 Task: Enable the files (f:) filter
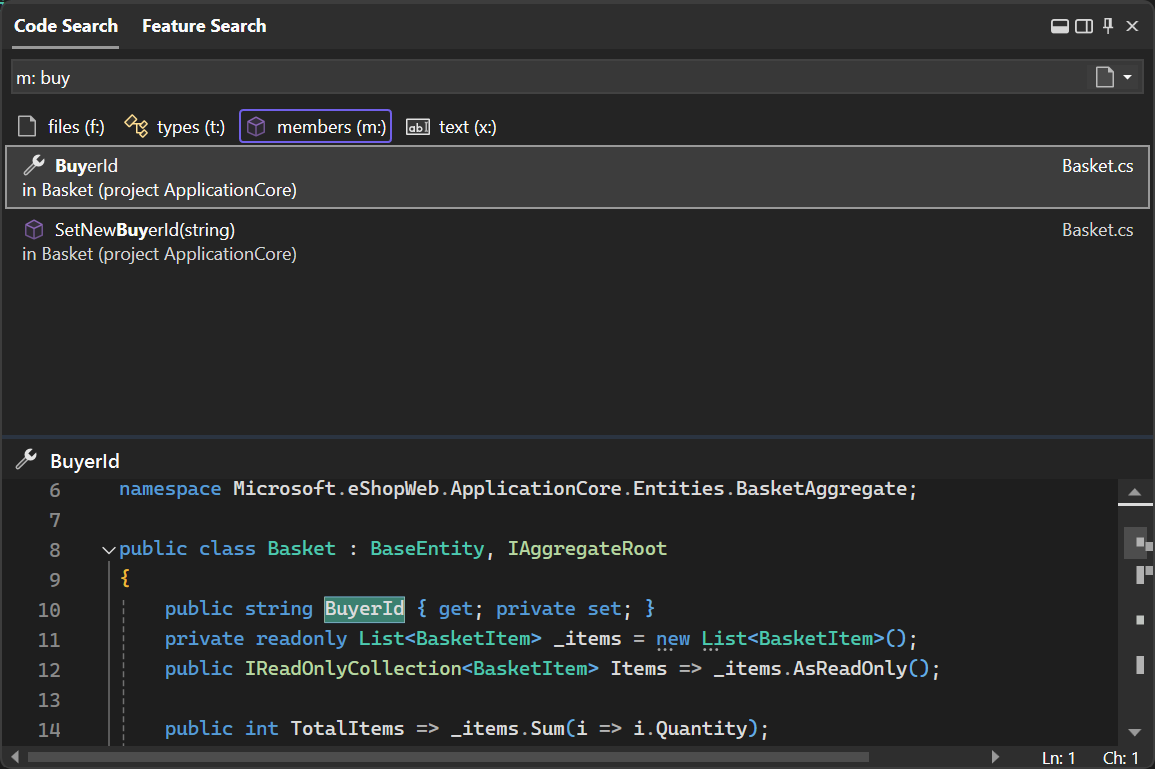[x=60, y=126]
